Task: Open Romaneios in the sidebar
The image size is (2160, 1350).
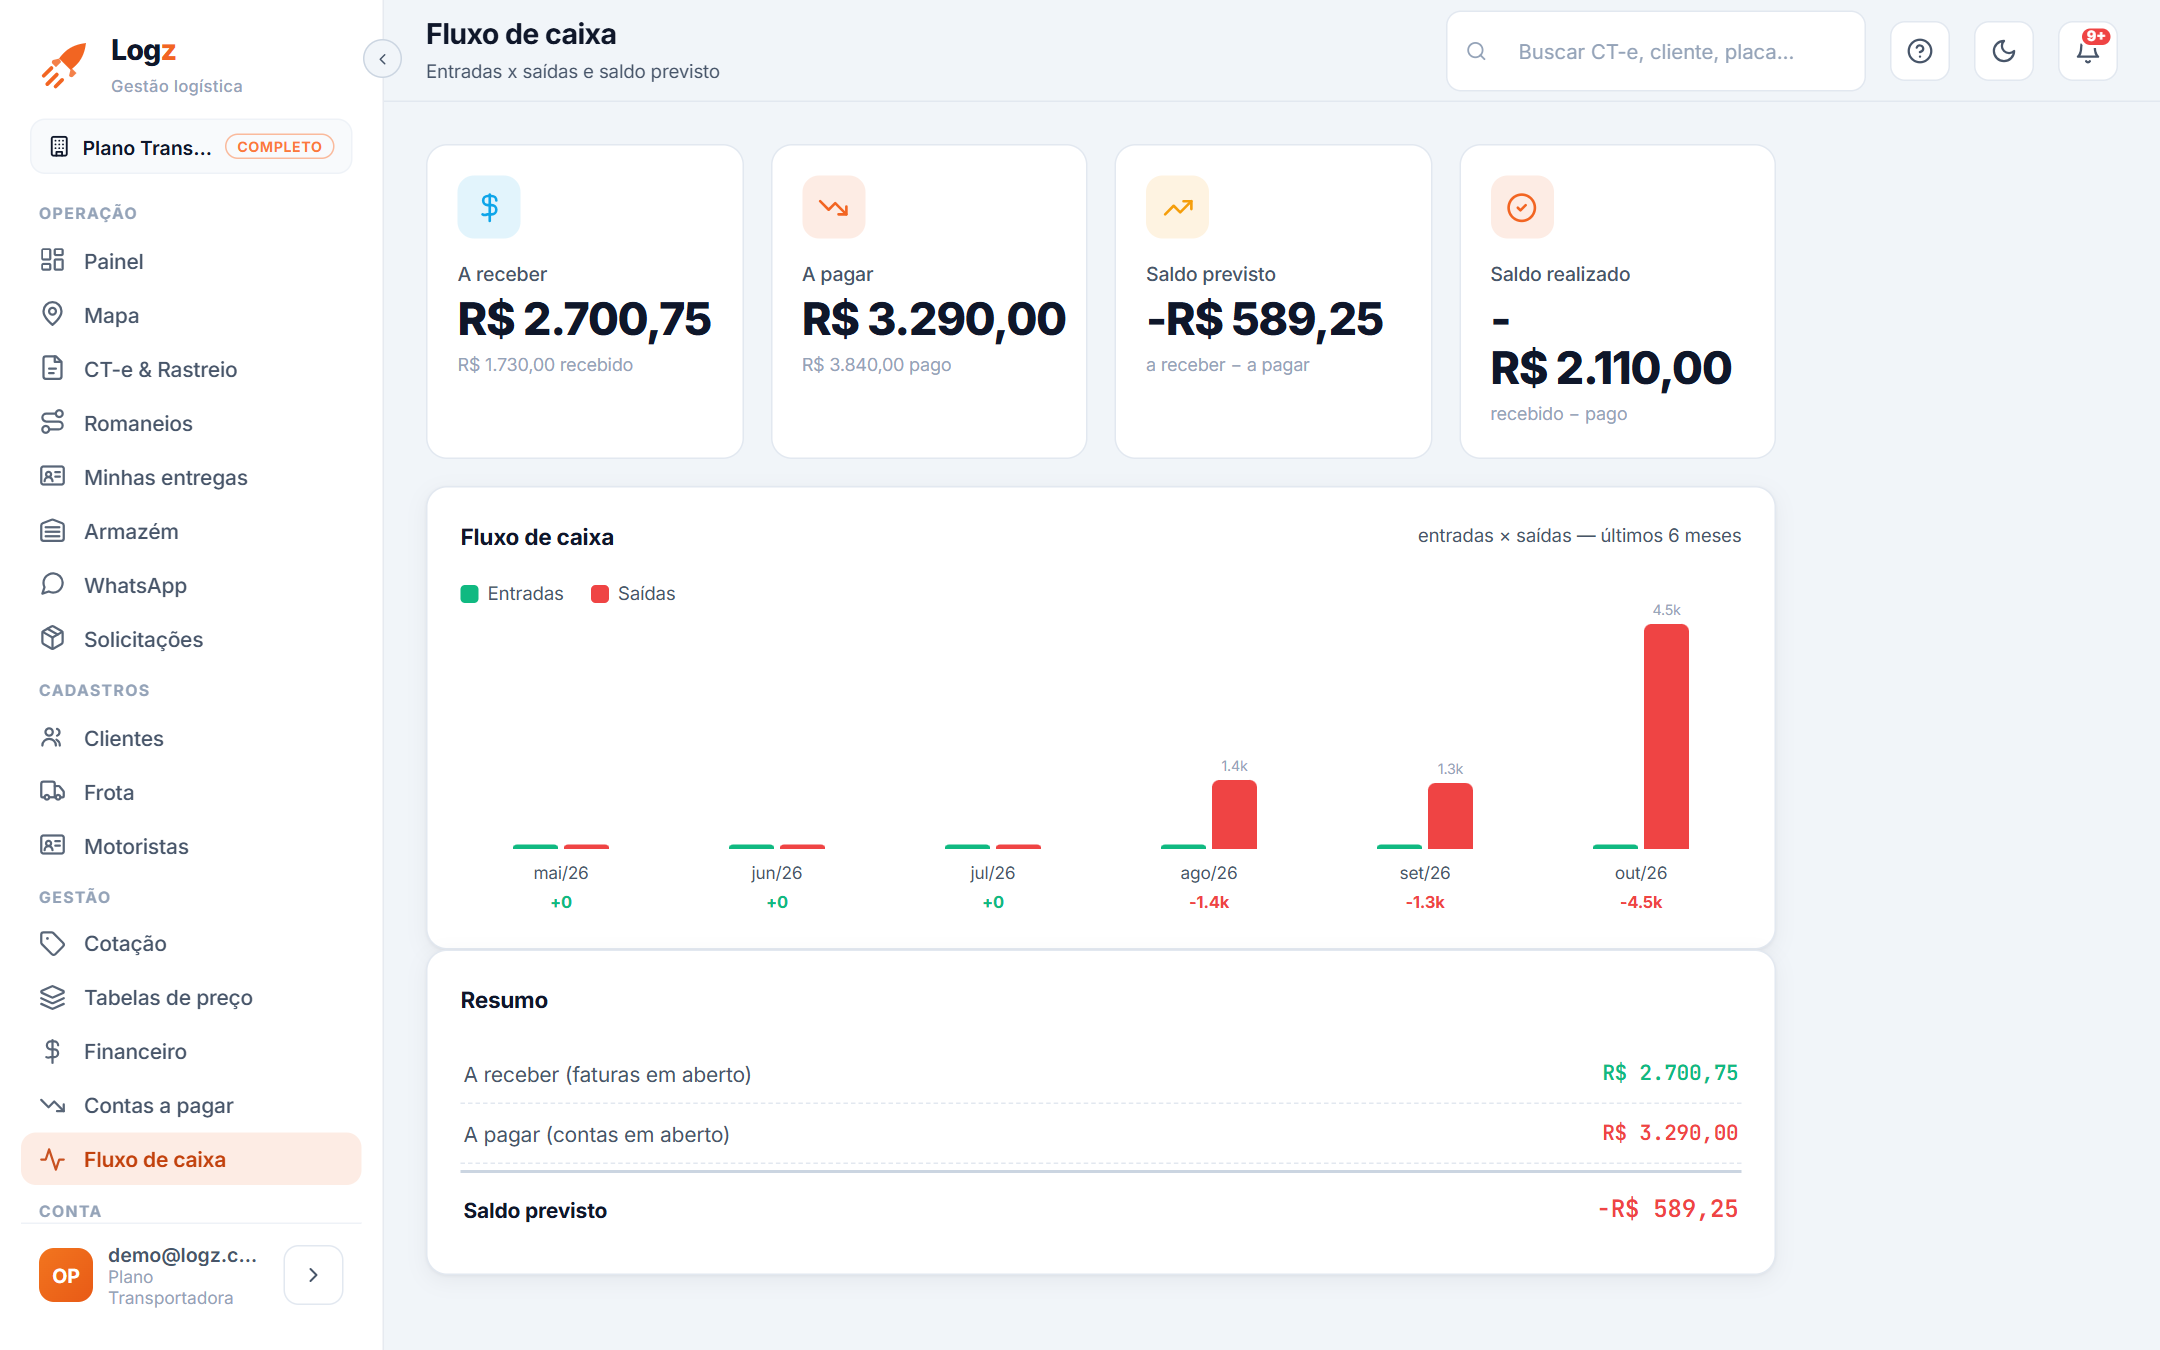Action: pos(190,423)
